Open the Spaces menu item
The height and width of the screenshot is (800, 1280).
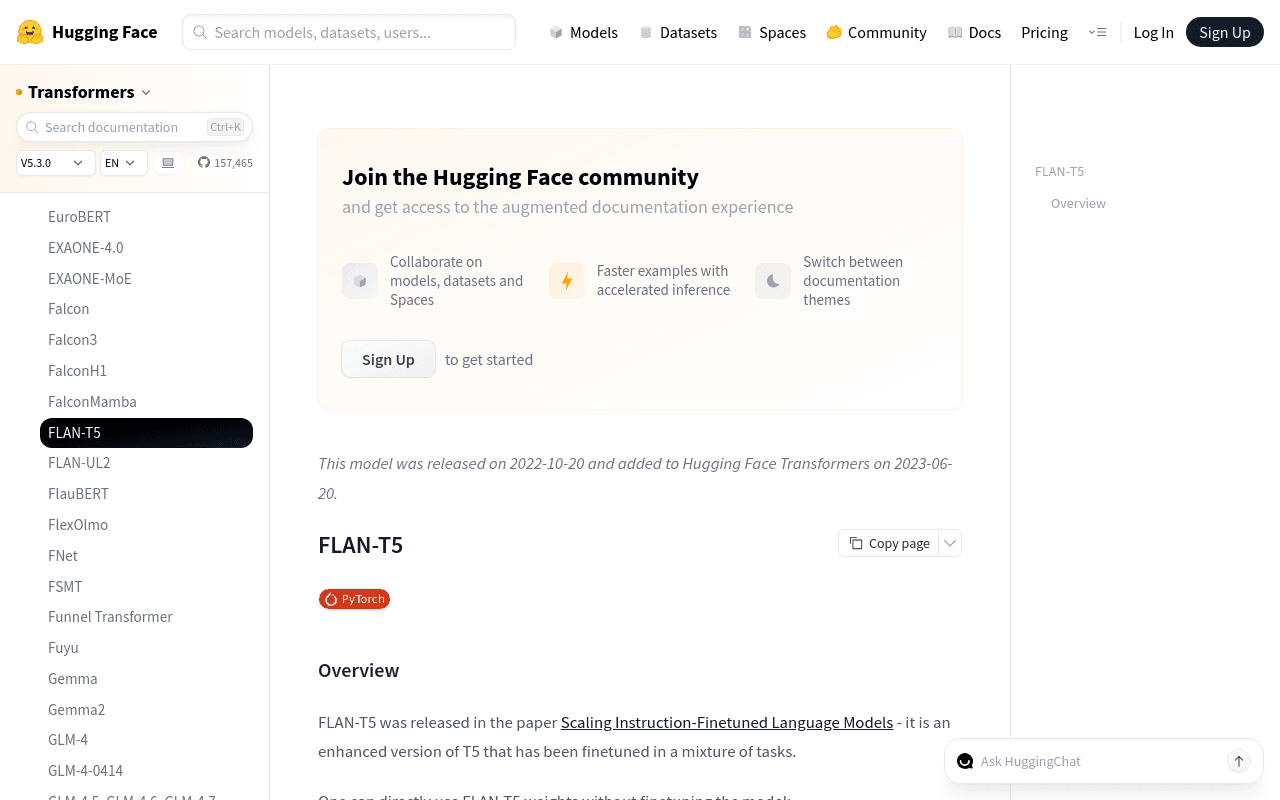(772, 32)
